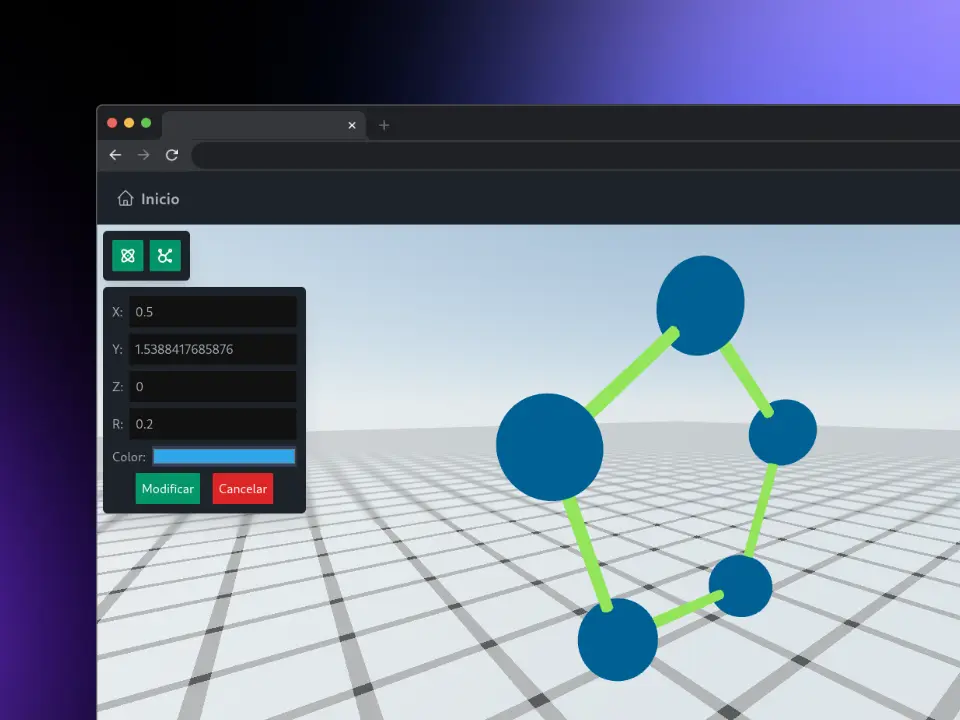Click the home icon beside Inicio
The width and height of the screenshot is (960, 720).
[125, 199]
